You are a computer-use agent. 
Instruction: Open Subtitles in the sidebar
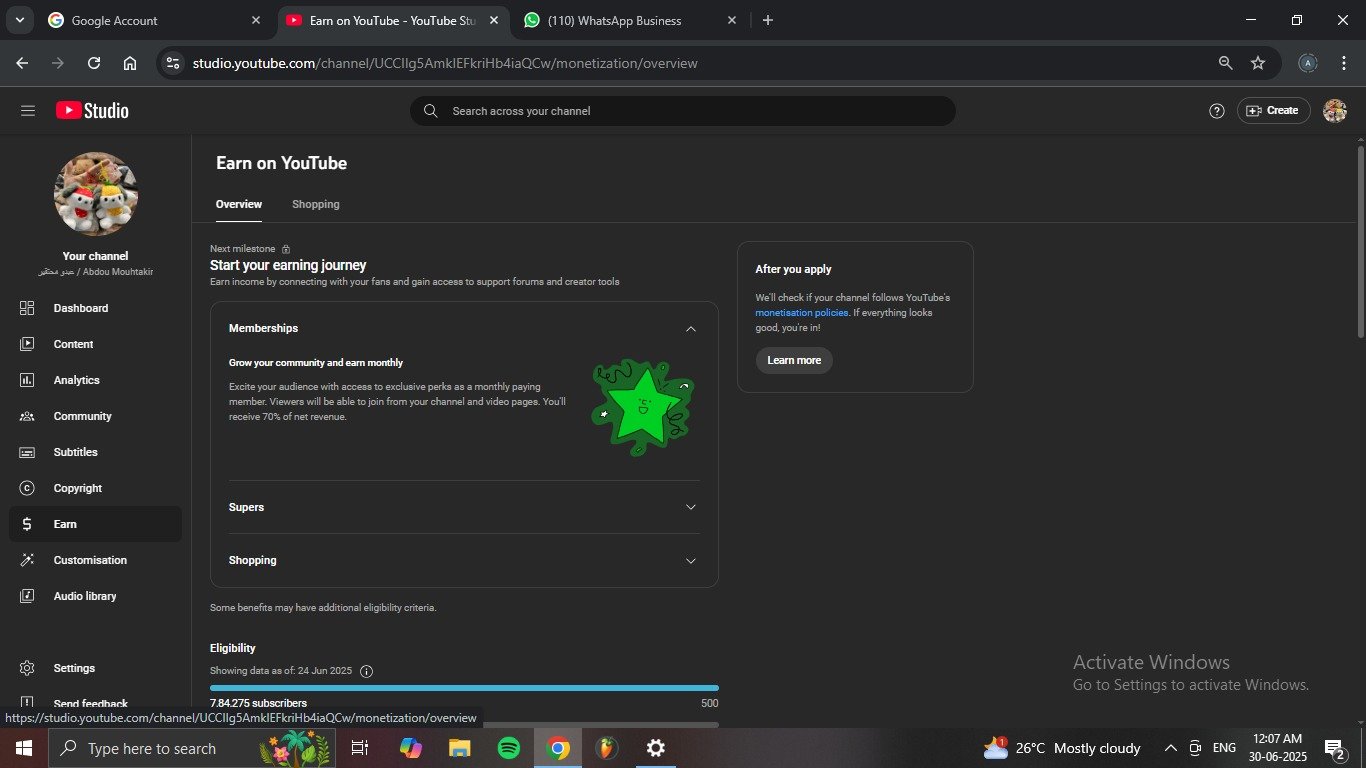click(x=95, y=452)
